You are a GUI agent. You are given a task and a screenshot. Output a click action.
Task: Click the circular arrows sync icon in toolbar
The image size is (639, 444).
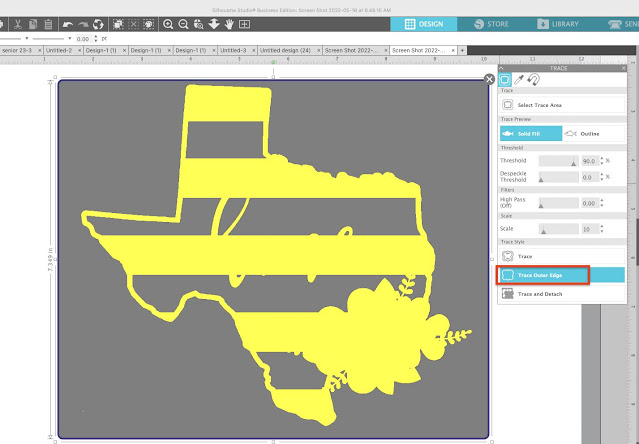[98, 24]
